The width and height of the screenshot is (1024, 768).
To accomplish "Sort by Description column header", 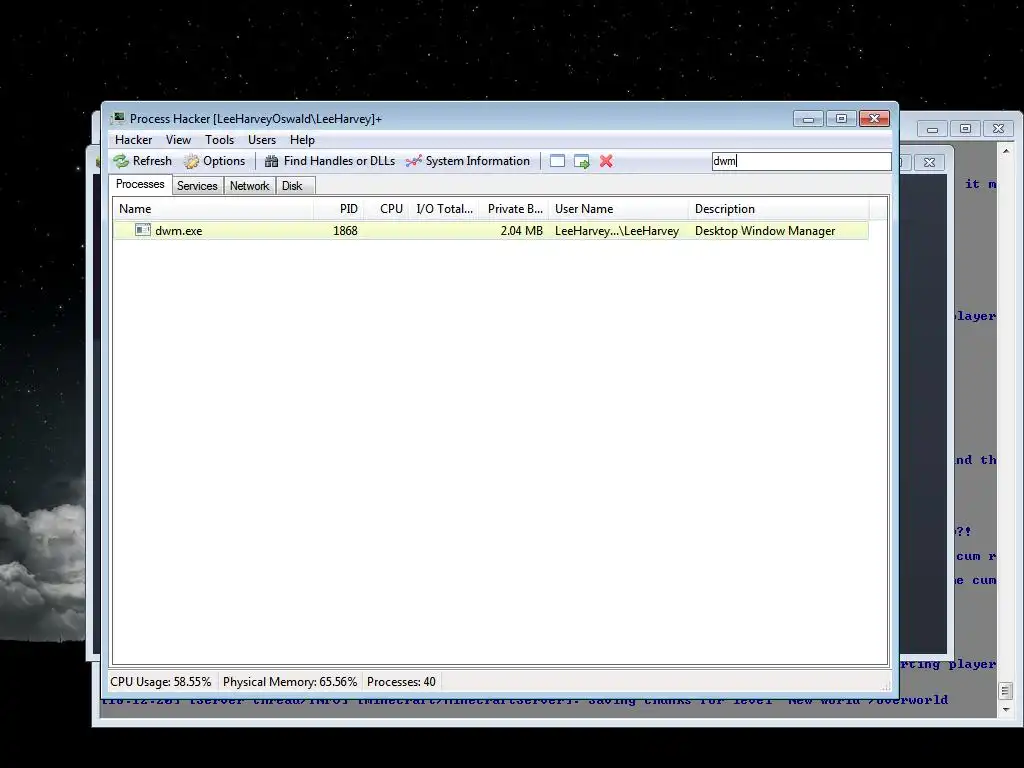I will tap(778, 209).
